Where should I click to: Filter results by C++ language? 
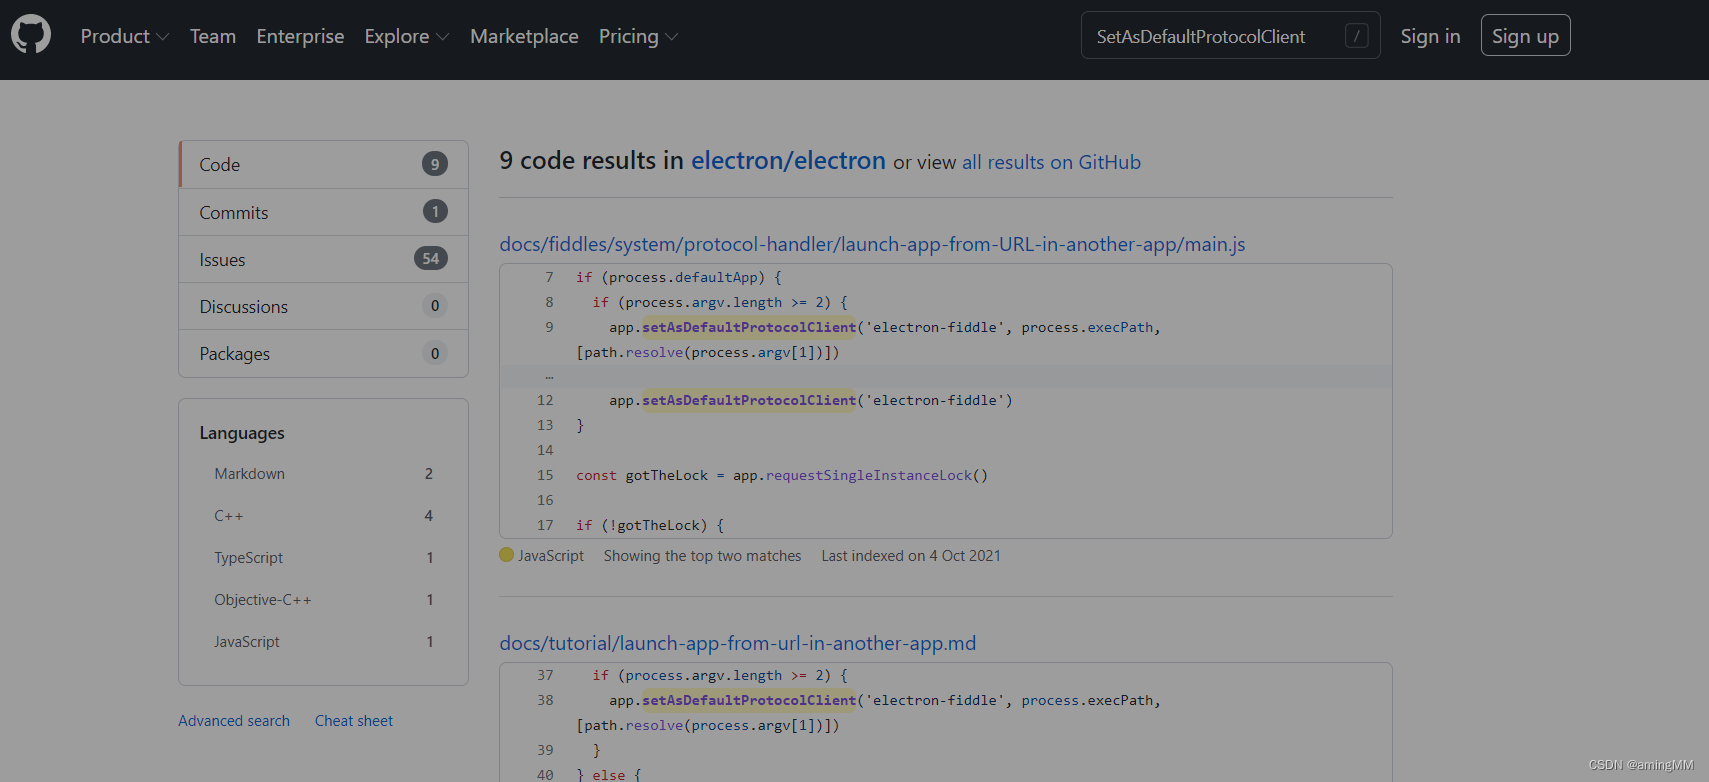point(229,516)
